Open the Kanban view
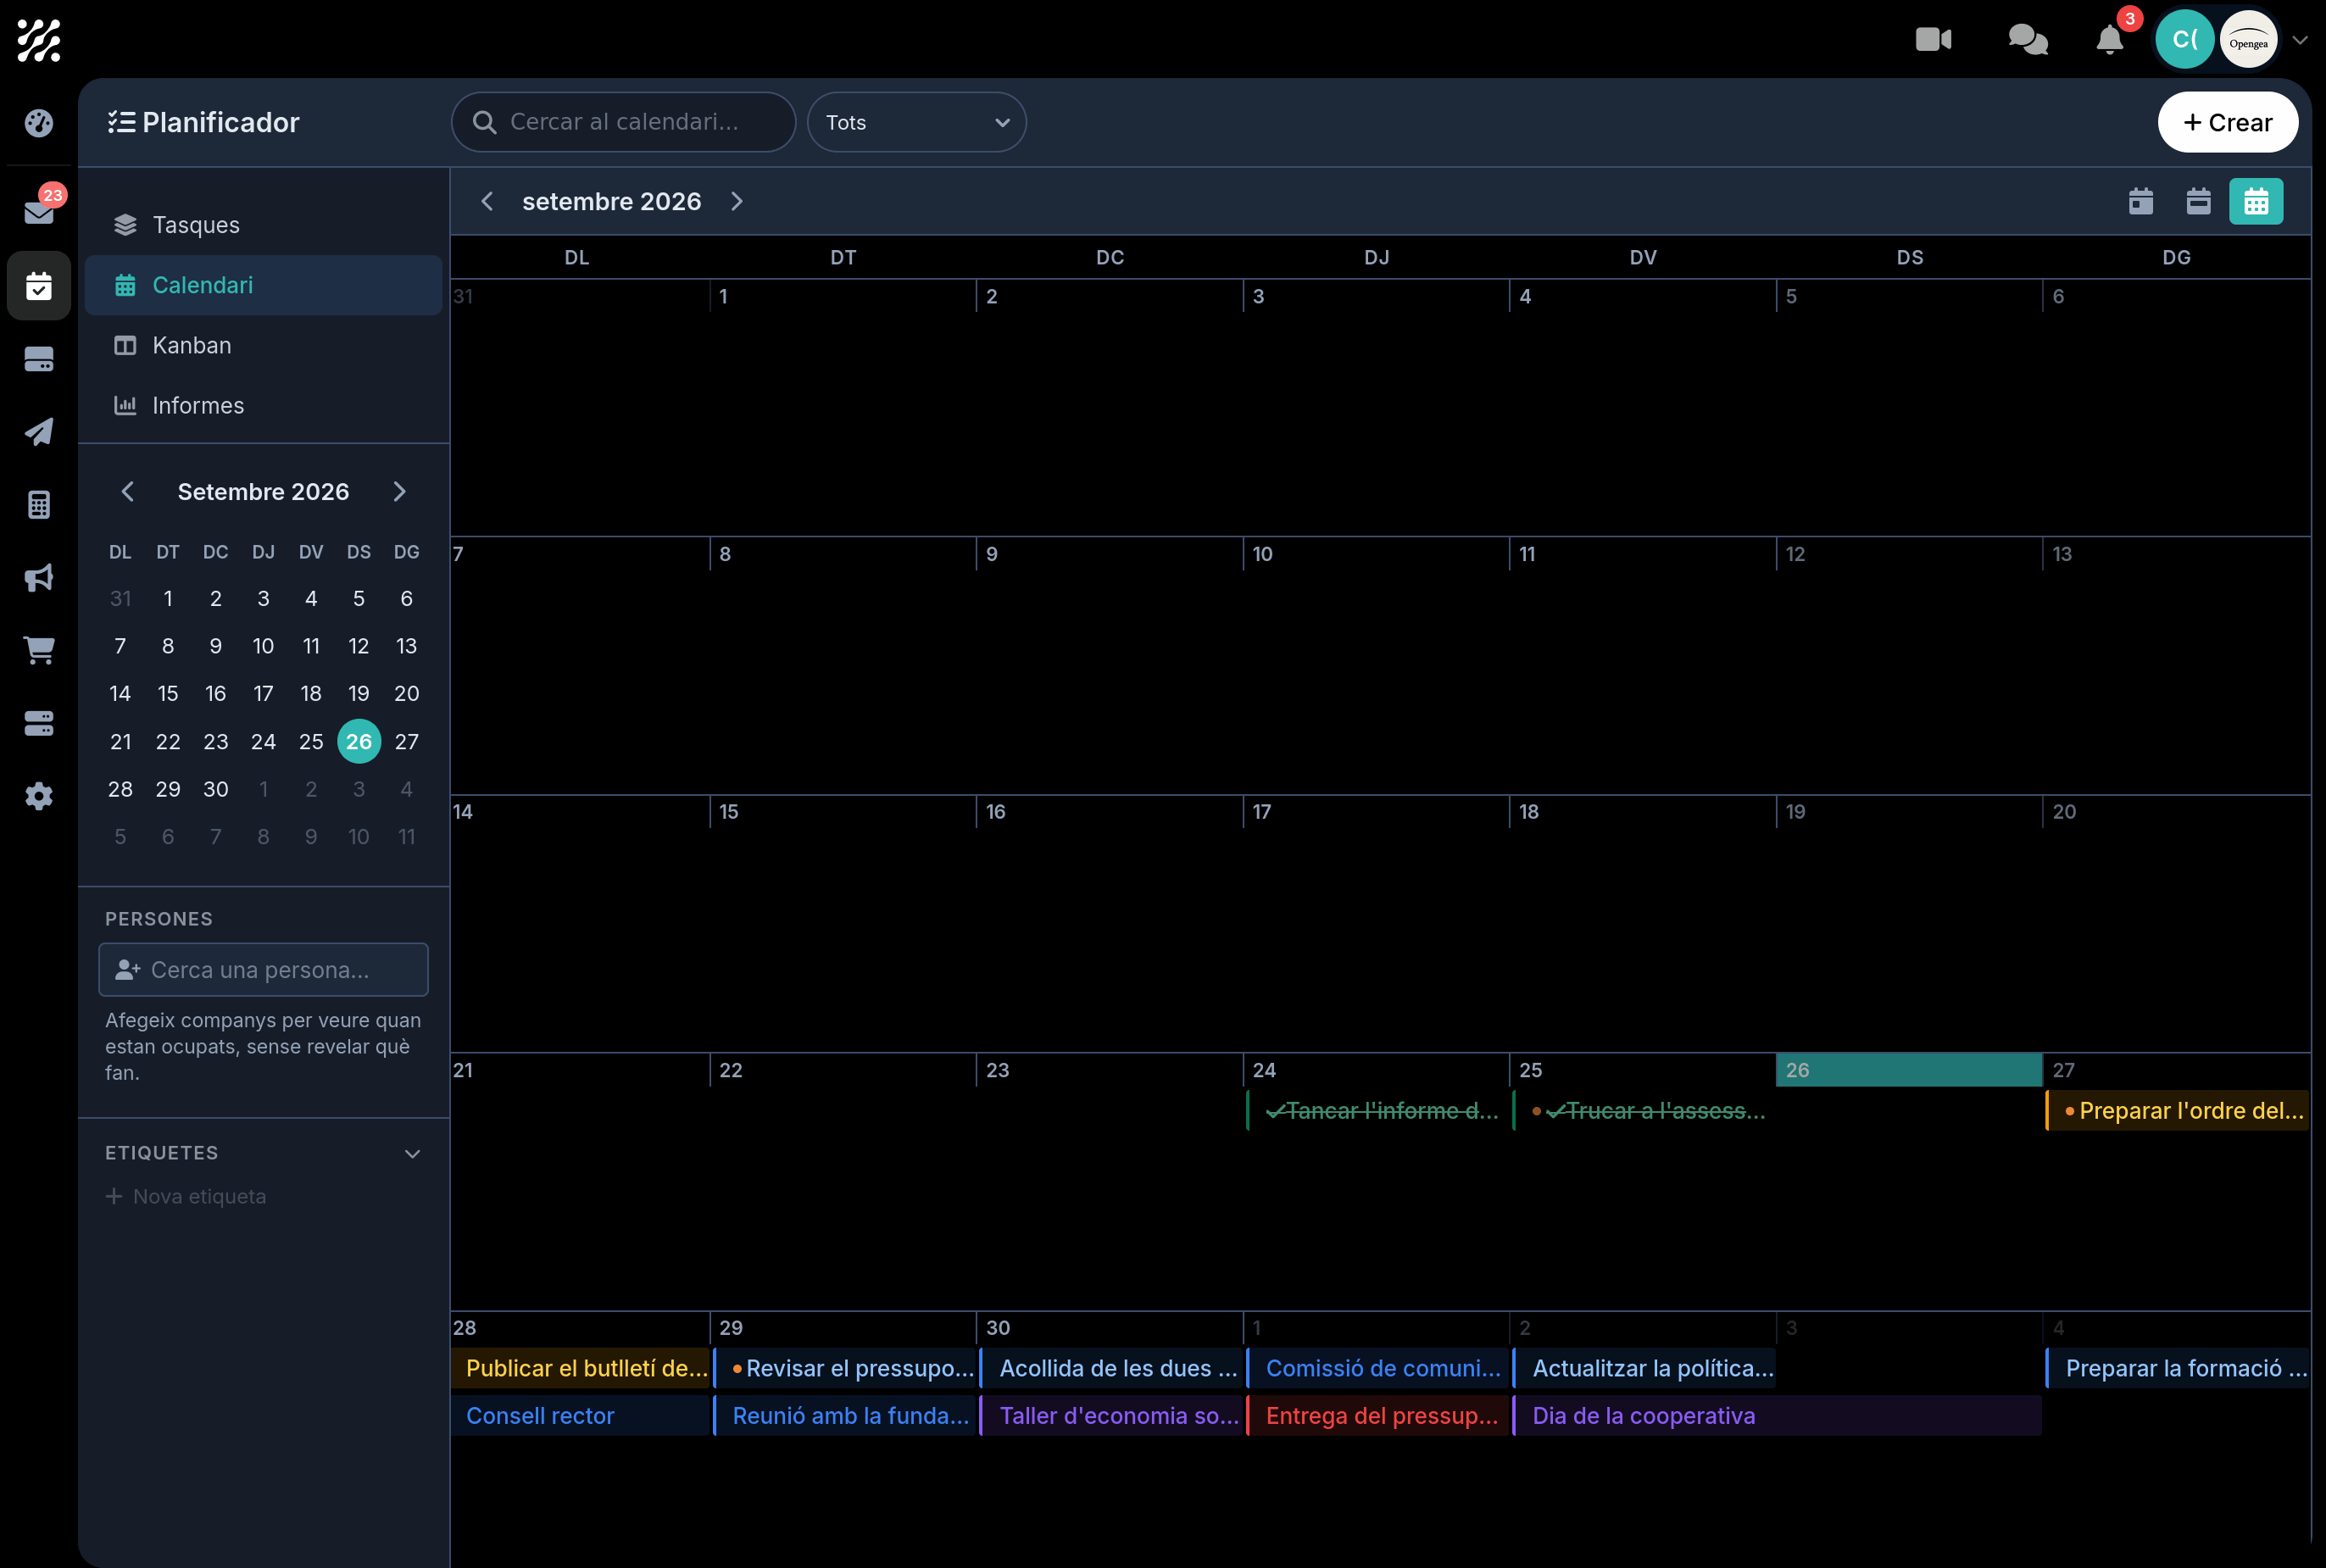Viewport: 2326px width, 1568px height. click(263, 346)
